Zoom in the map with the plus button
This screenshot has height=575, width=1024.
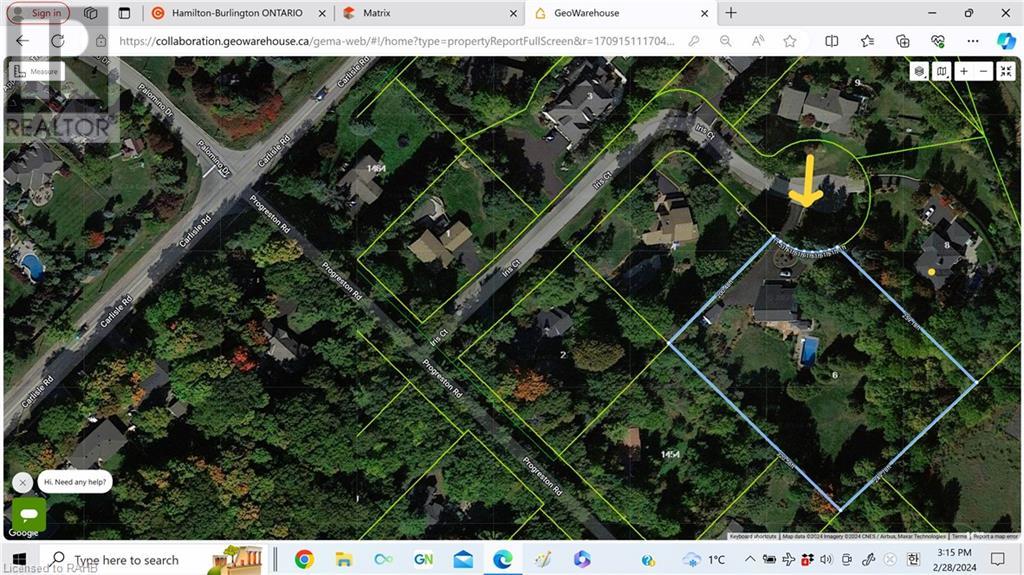963,71
